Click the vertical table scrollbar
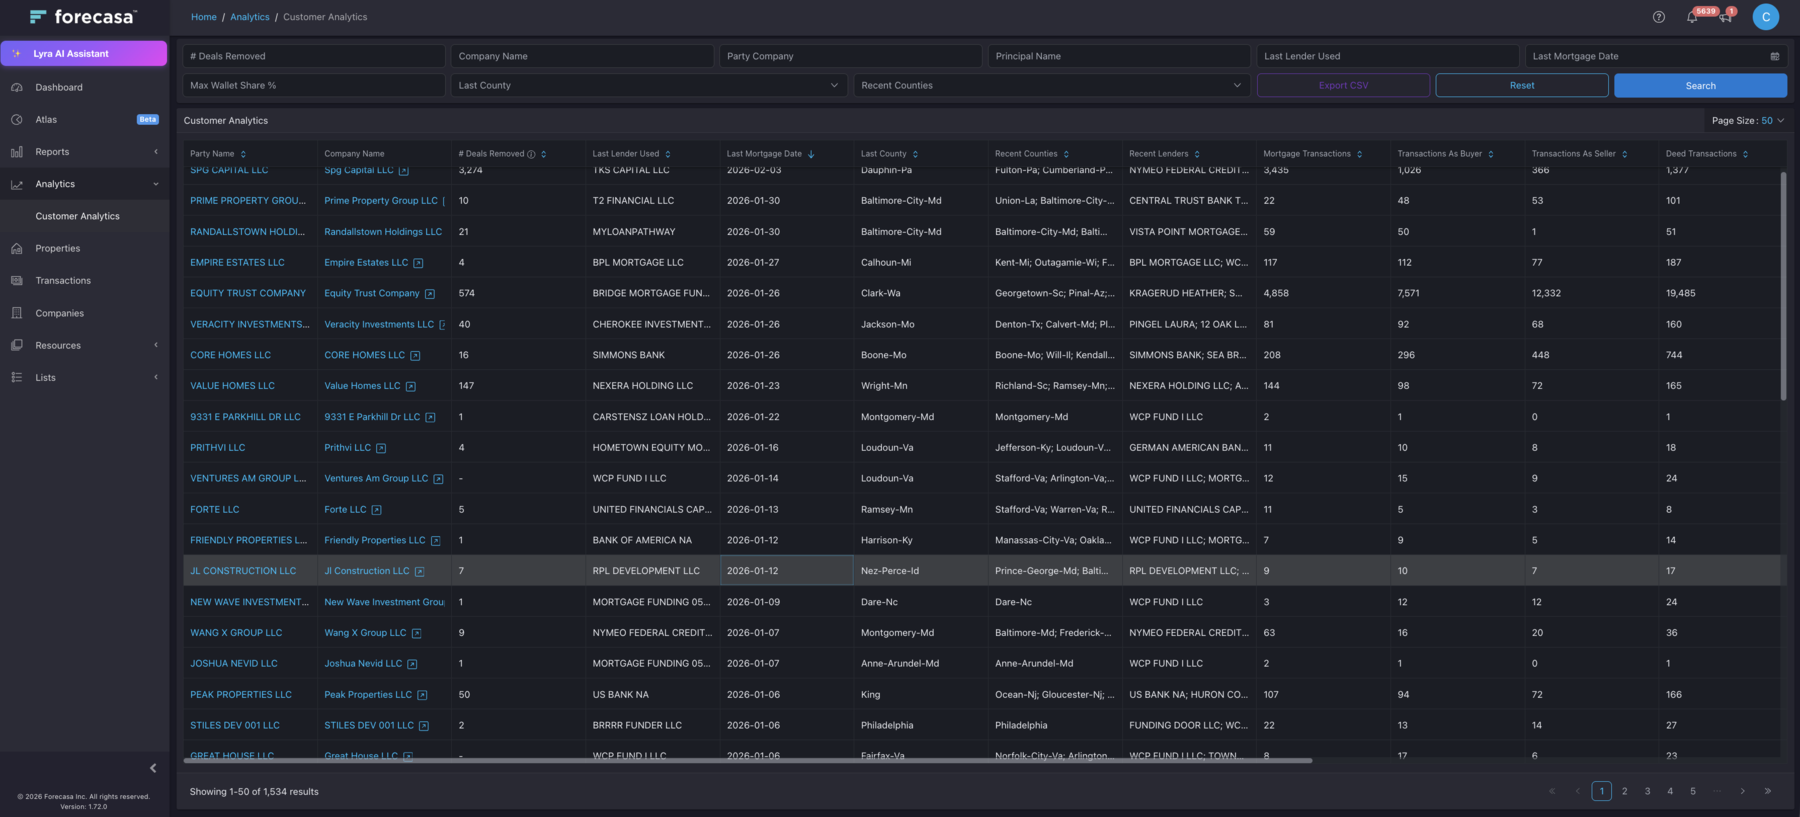Viewport: 1800px width, 817px height. click(1784, 287)
